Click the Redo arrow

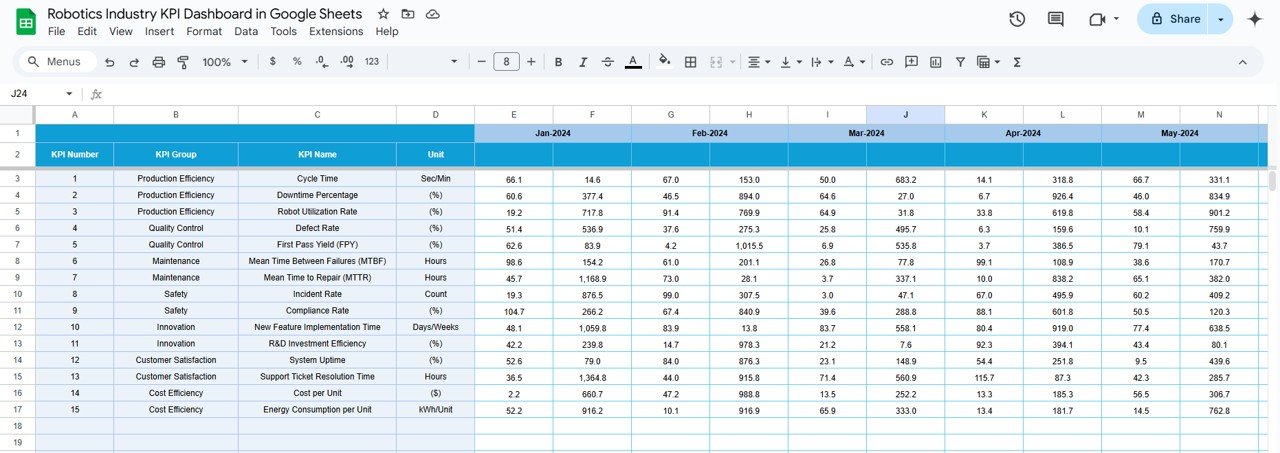[x=133, y=62]
